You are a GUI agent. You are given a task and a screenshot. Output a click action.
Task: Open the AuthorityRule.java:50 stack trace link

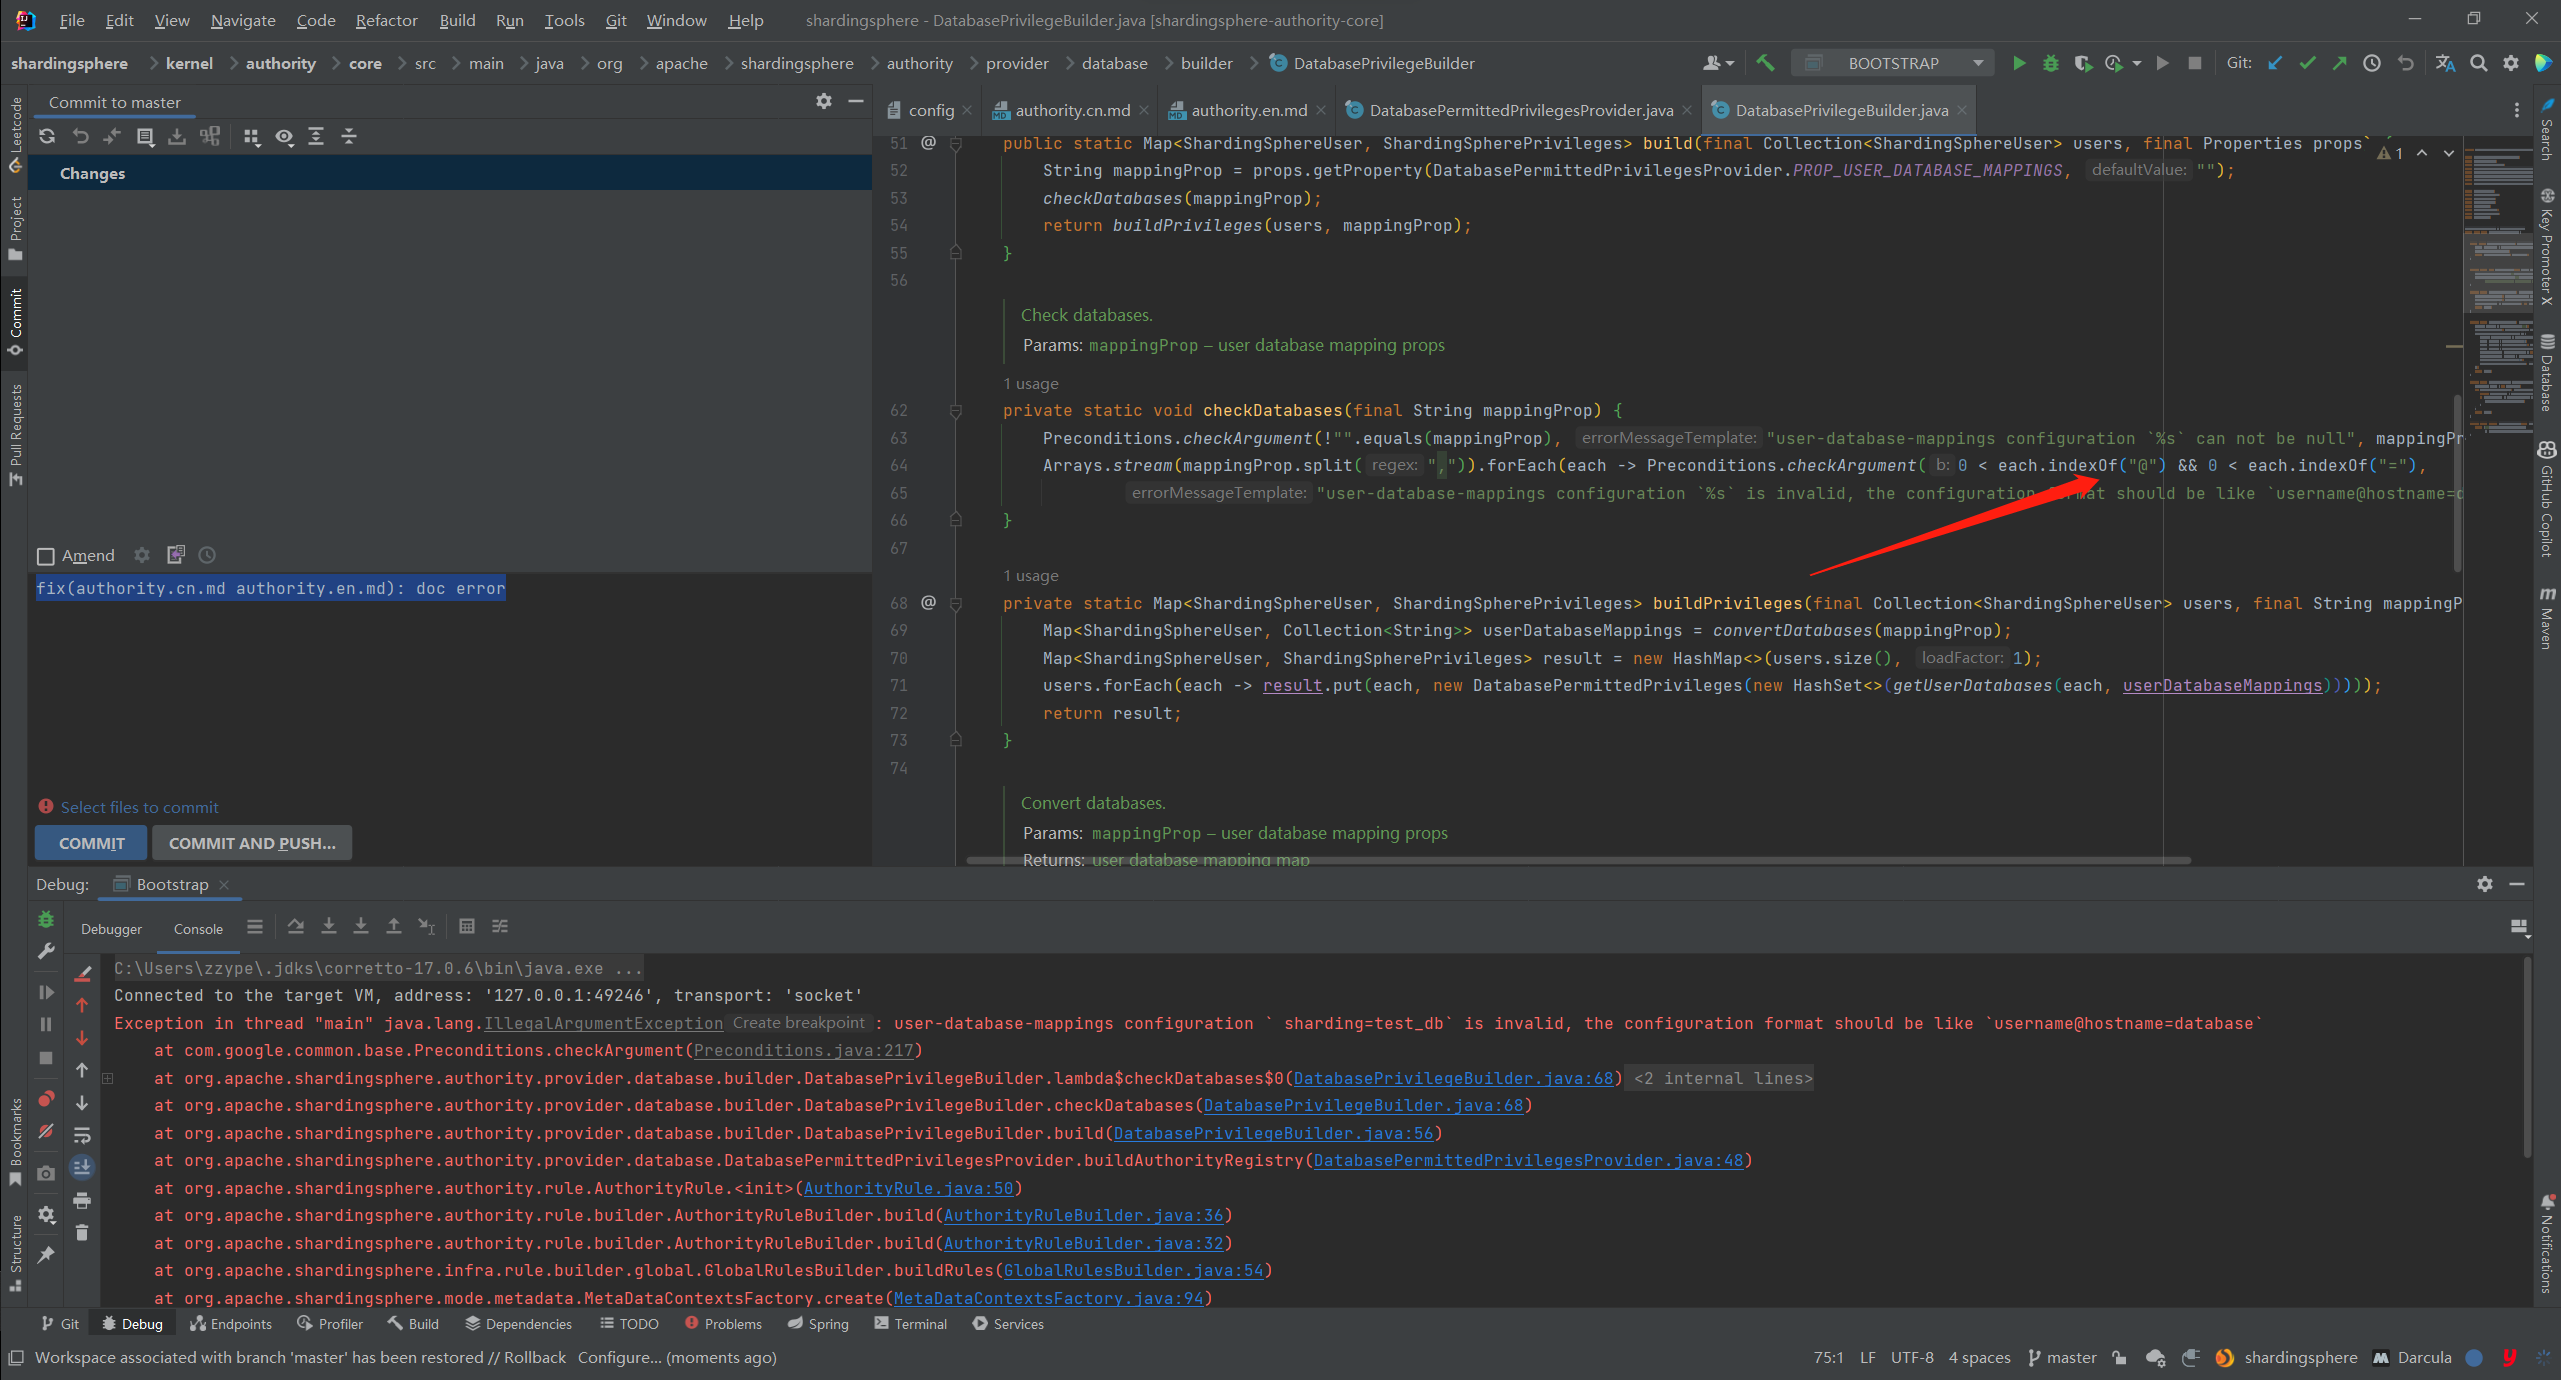tap(908, 1188)
